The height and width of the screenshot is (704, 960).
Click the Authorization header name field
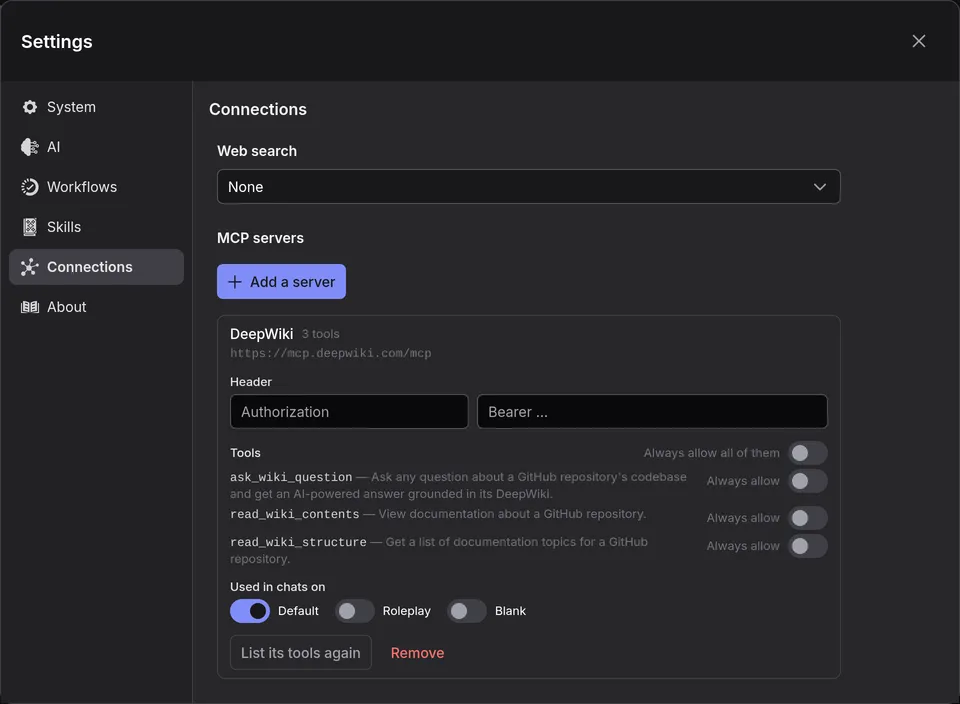click(x=349, y=411)
